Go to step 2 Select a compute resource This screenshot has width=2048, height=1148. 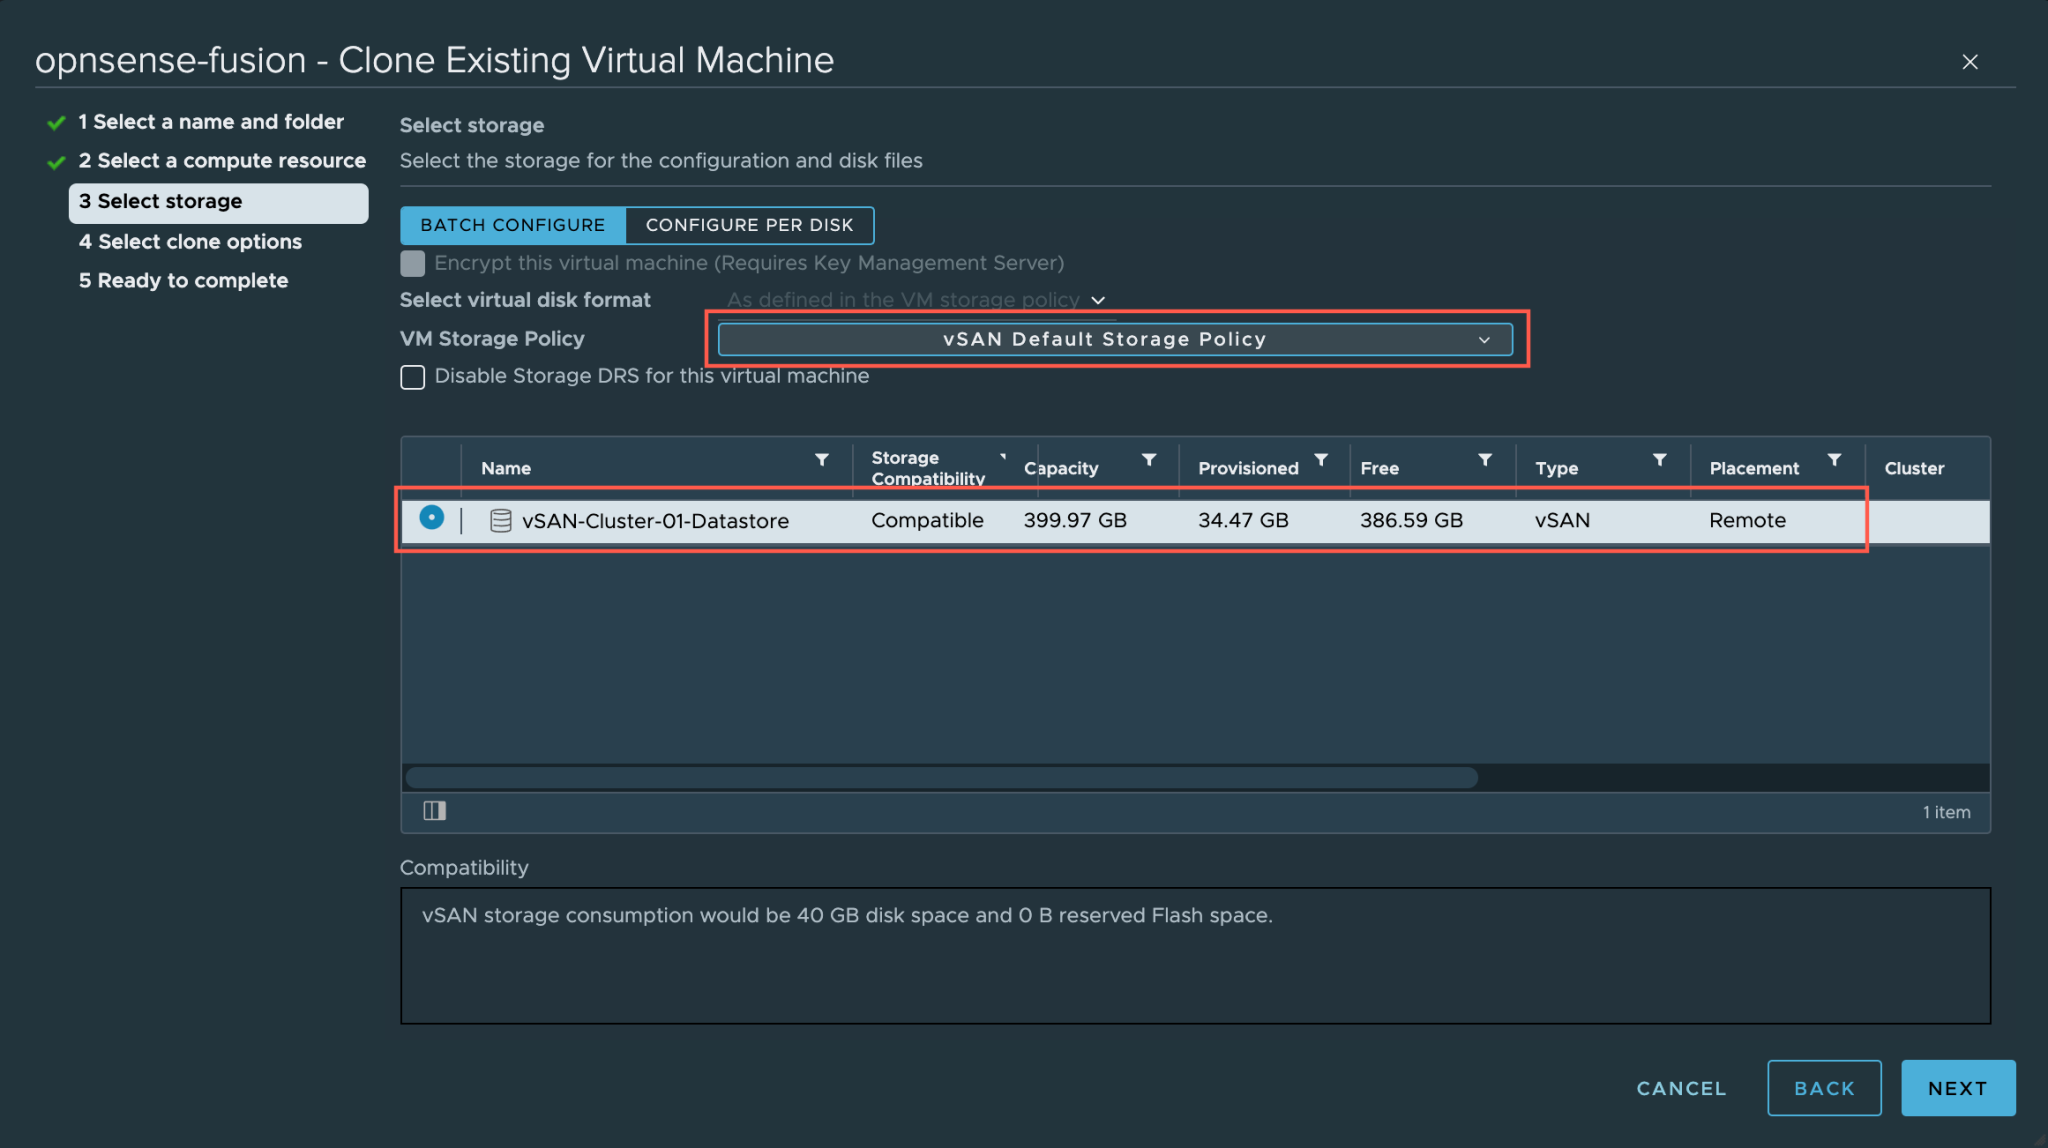222,160
